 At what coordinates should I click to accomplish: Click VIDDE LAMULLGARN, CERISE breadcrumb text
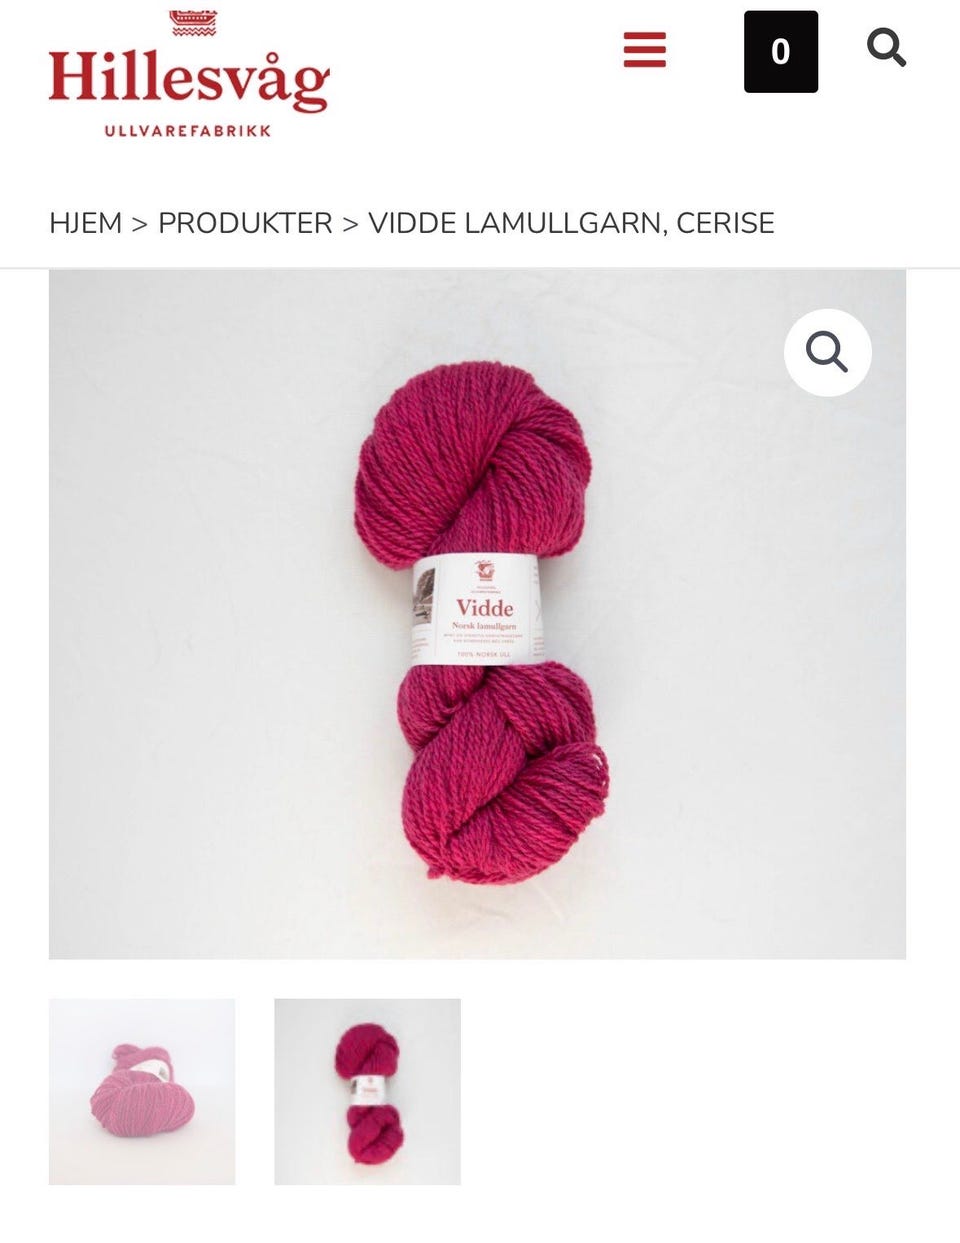pyautogui.click(x=571, y=223)
